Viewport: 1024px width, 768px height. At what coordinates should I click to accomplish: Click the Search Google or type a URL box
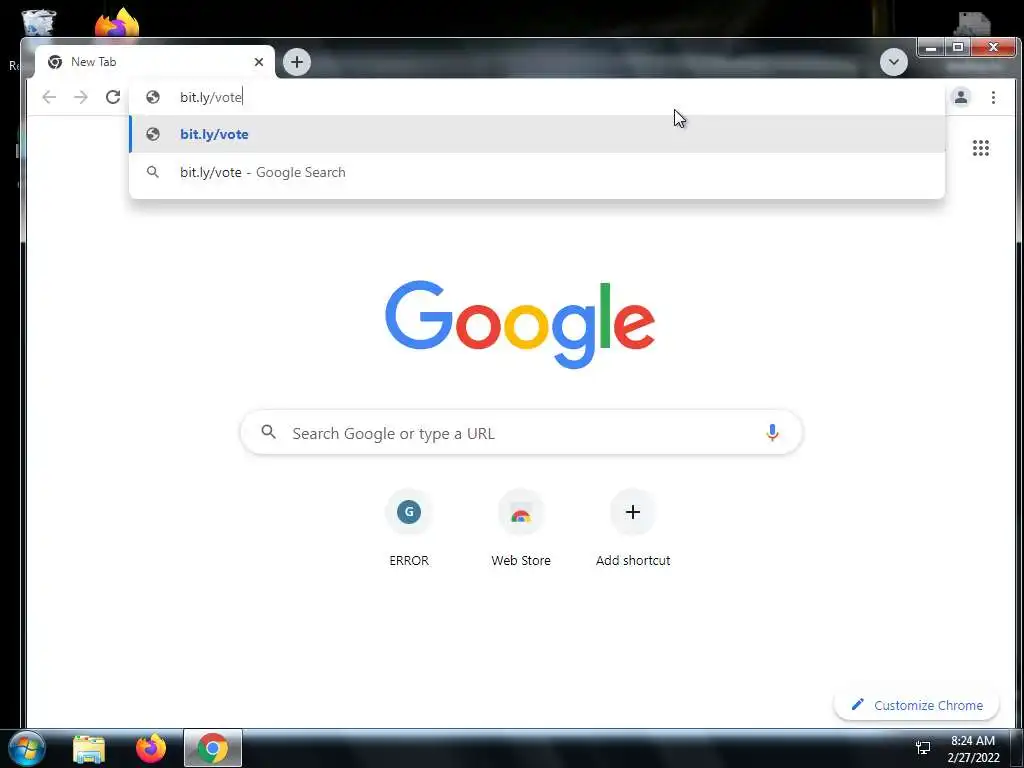pyautogui.click(x=521, y=432)
